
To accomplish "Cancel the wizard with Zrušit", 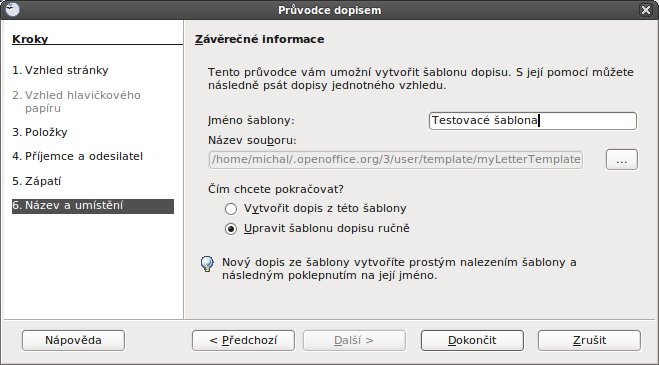I will pos(589,340).
